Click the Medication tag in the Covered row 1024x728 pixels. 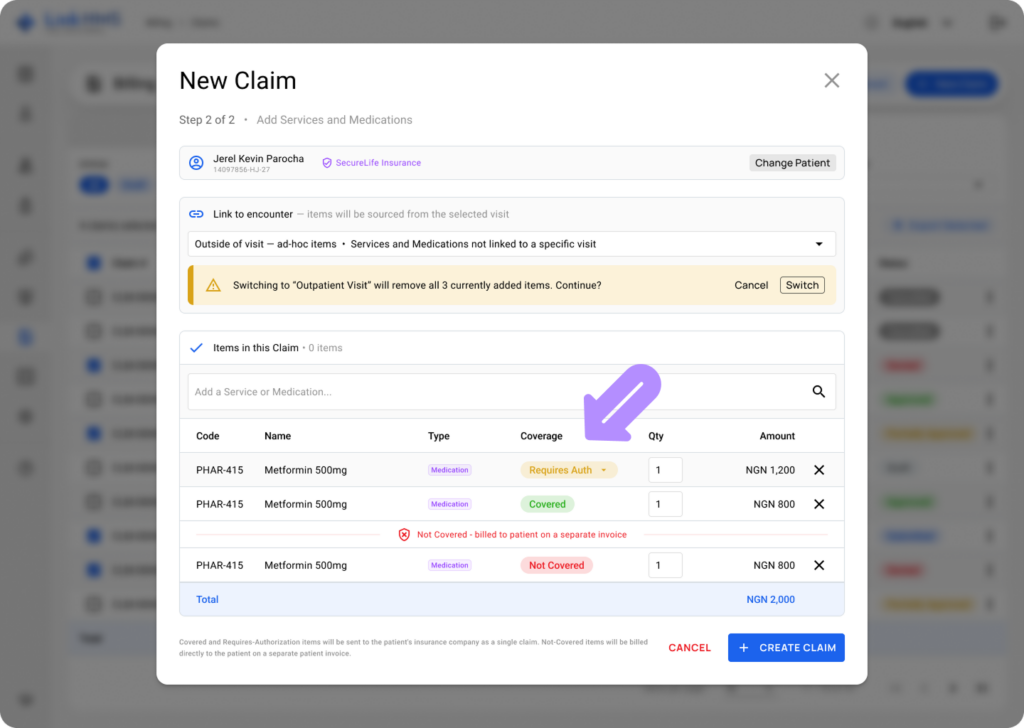449,504
